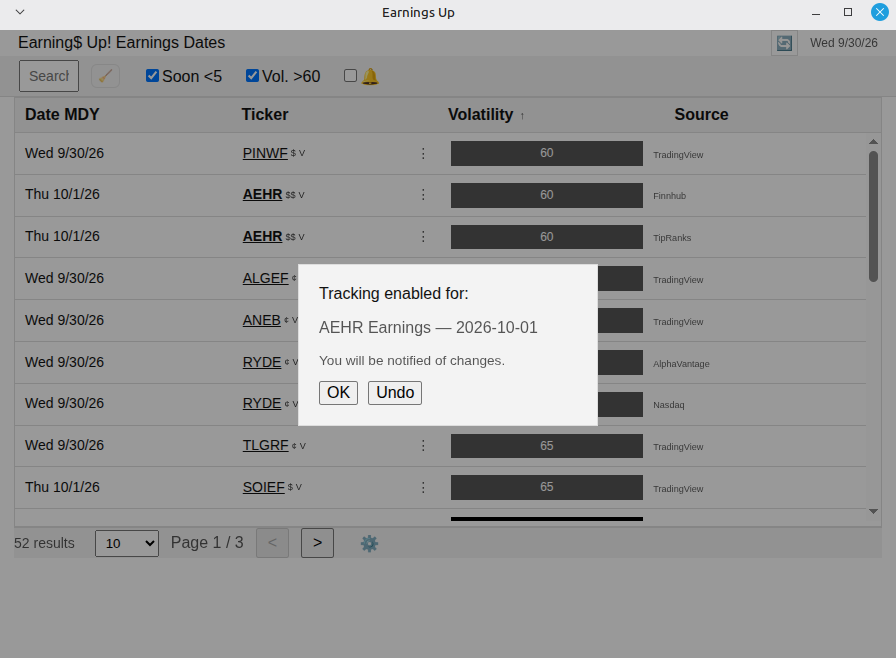Click the 'Page 1 / 3' indicator
The width and height of the screenshot is (896, 658).
[x=207, y=543]
